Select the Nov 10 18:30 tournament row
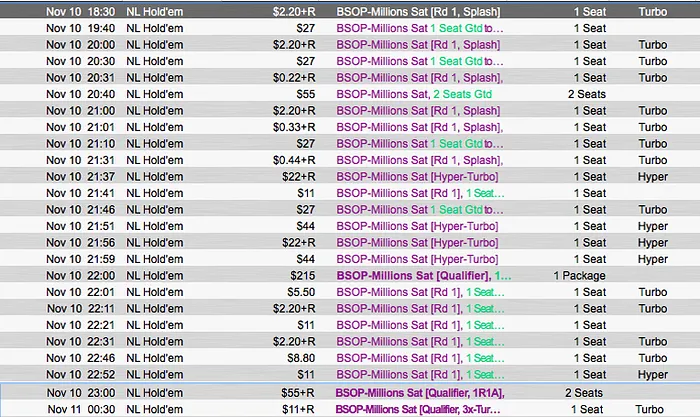This screenshot has height=417, width=700. pyautogui.click(x=350, y=12)
